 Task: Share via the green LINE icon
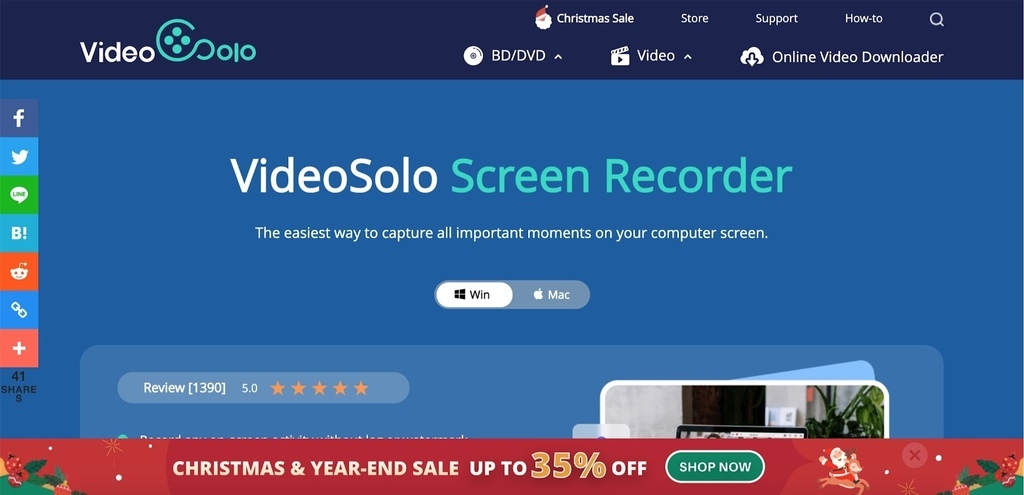pos(19,195)
